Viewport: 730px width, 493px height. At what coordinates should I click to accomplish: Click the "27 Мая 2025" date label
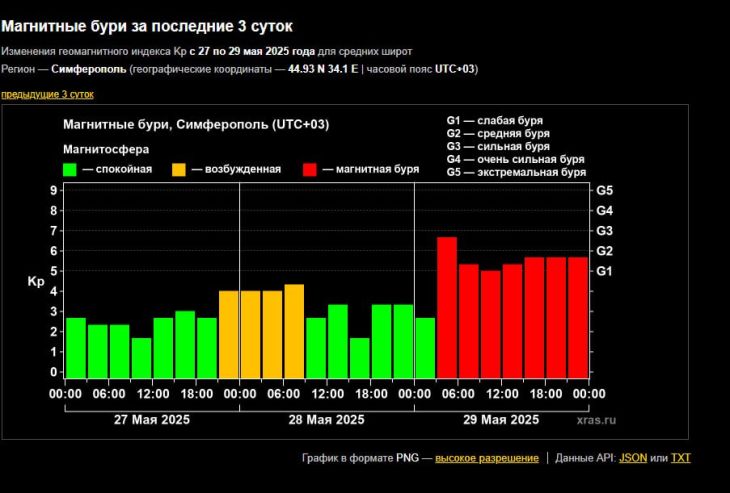[x=152, y=419]
